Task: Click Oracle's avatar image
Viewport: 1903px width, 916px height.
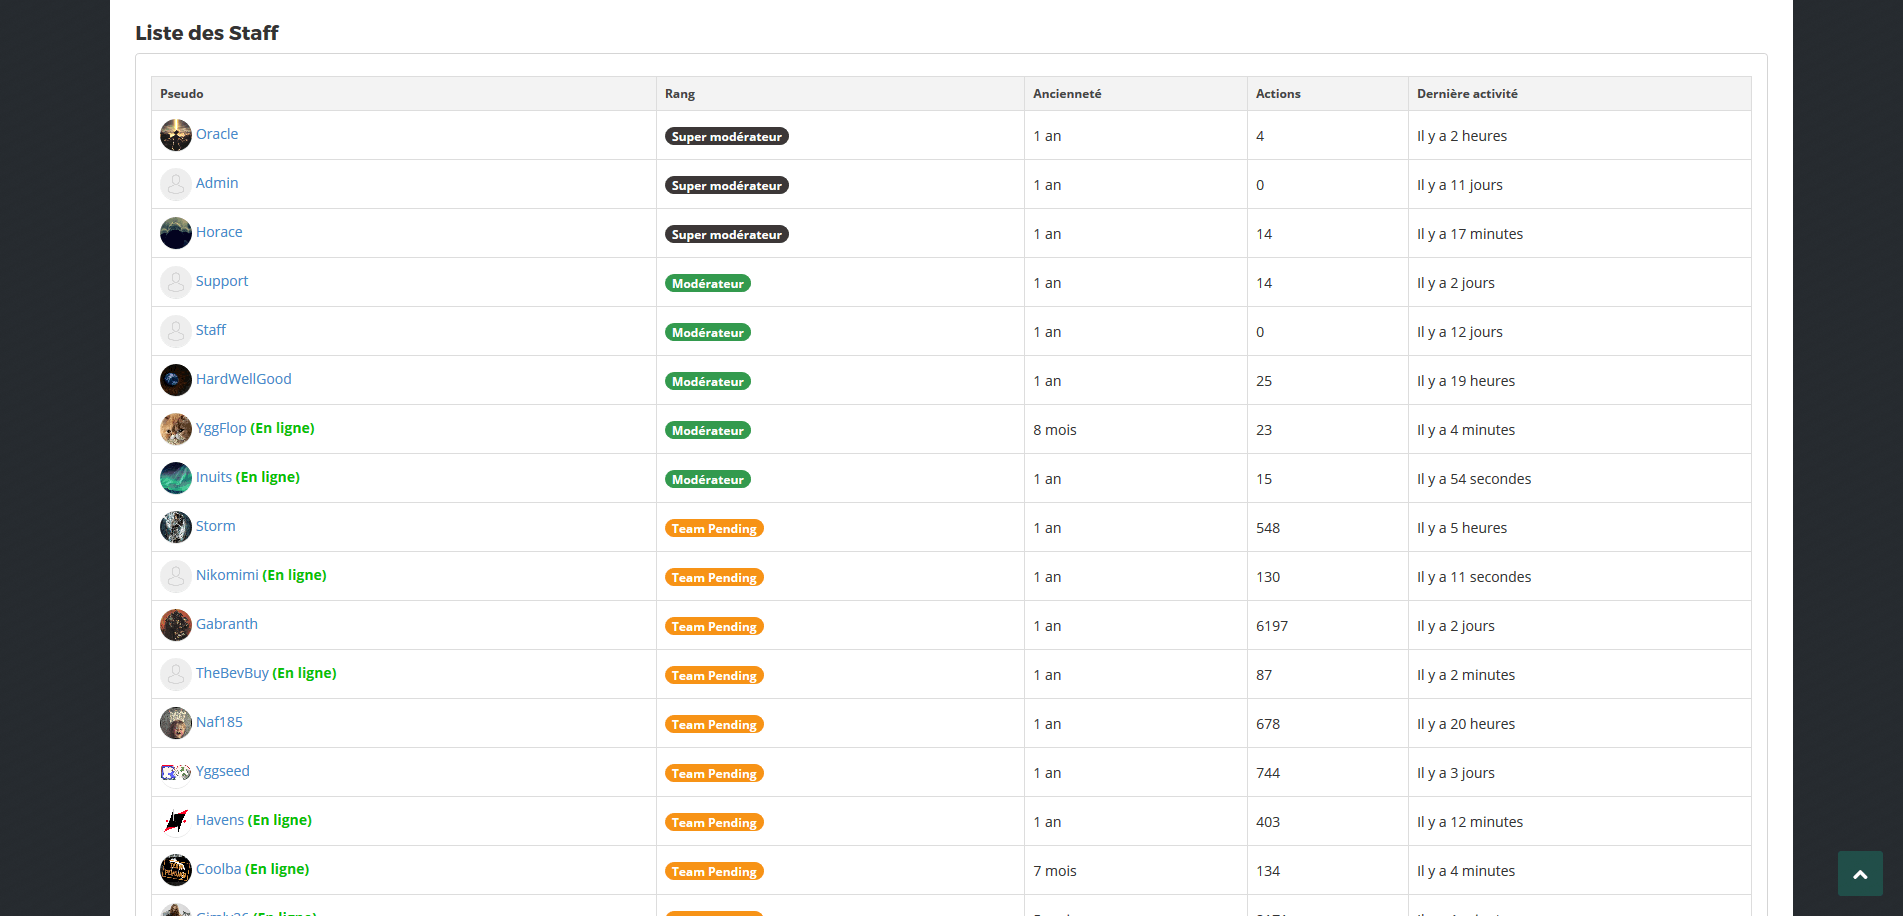Action: (x=176, y=135)
